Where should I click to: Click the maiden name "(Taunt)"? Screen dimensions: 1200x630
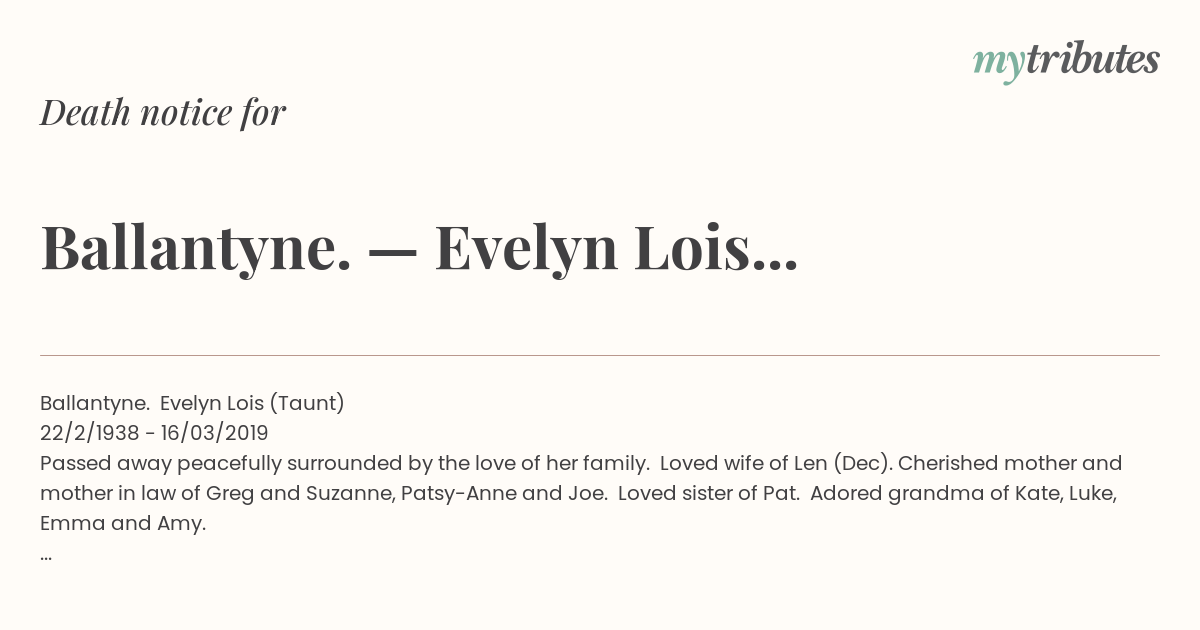307,403
